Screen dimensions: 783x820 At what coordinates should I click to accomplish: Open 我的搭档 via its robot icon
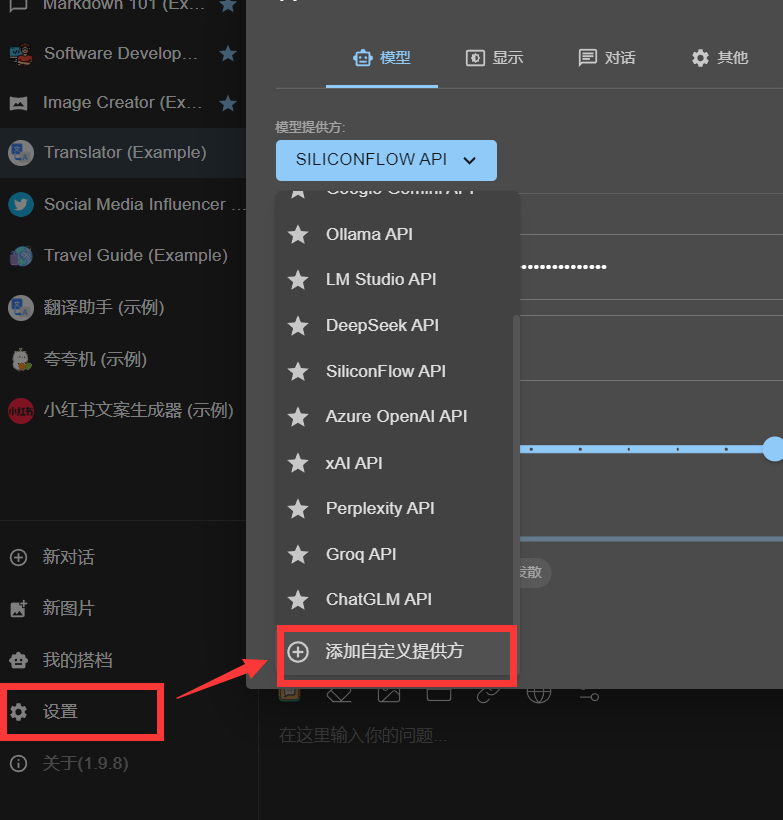(x=18, y=660)
